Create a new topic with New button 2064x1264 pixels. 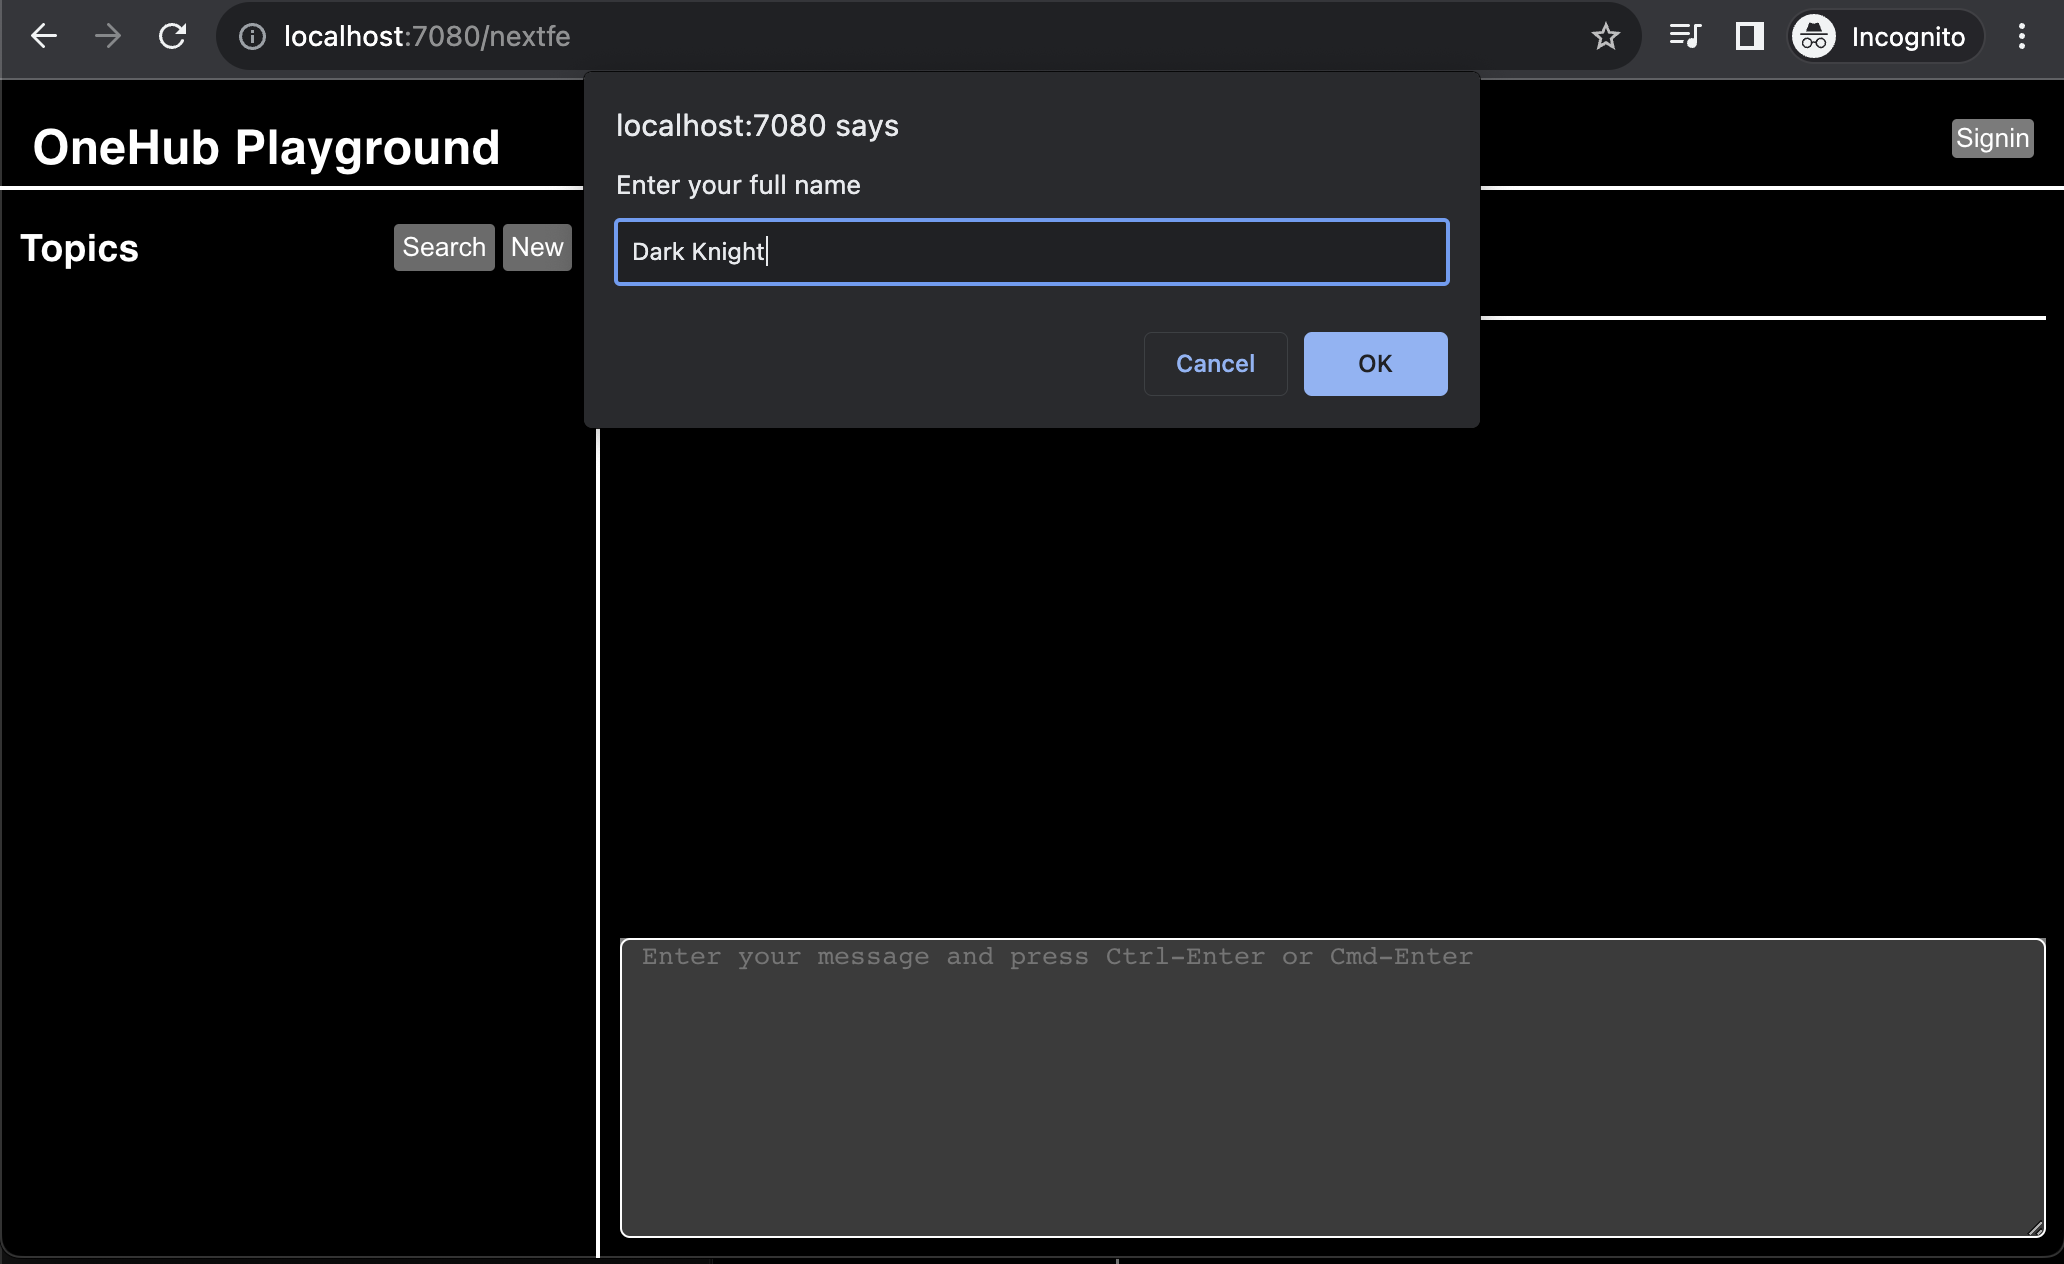(x=537, y=247)
